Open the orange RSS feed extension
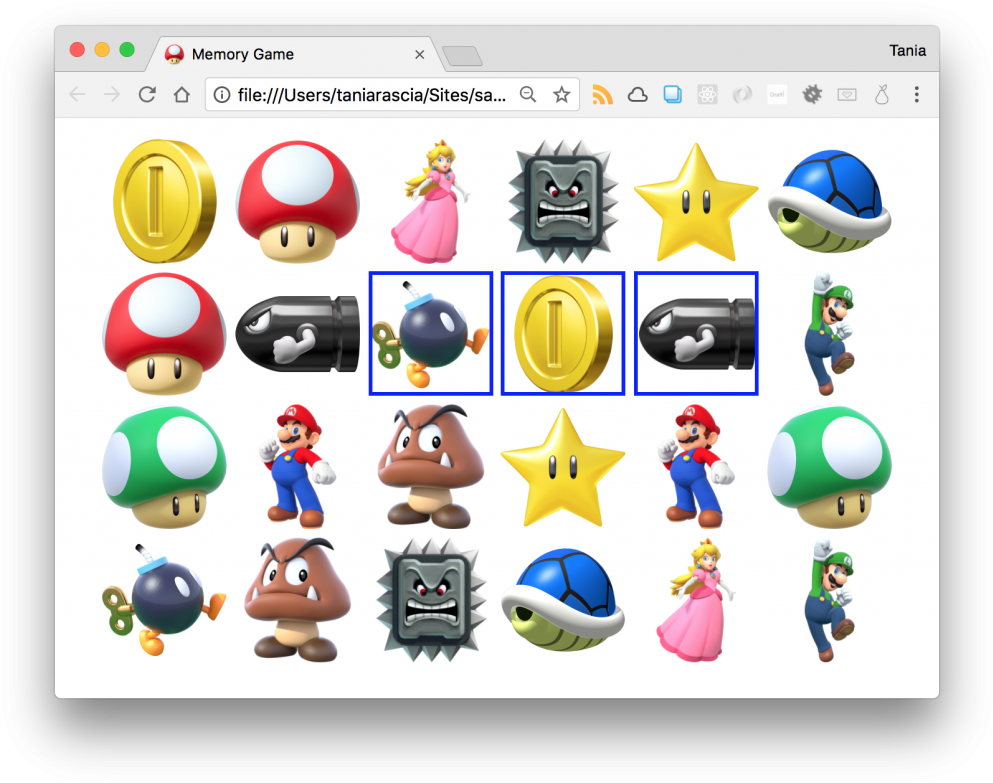Viewport: 993px width, 783px height. (x=602, y=95)
